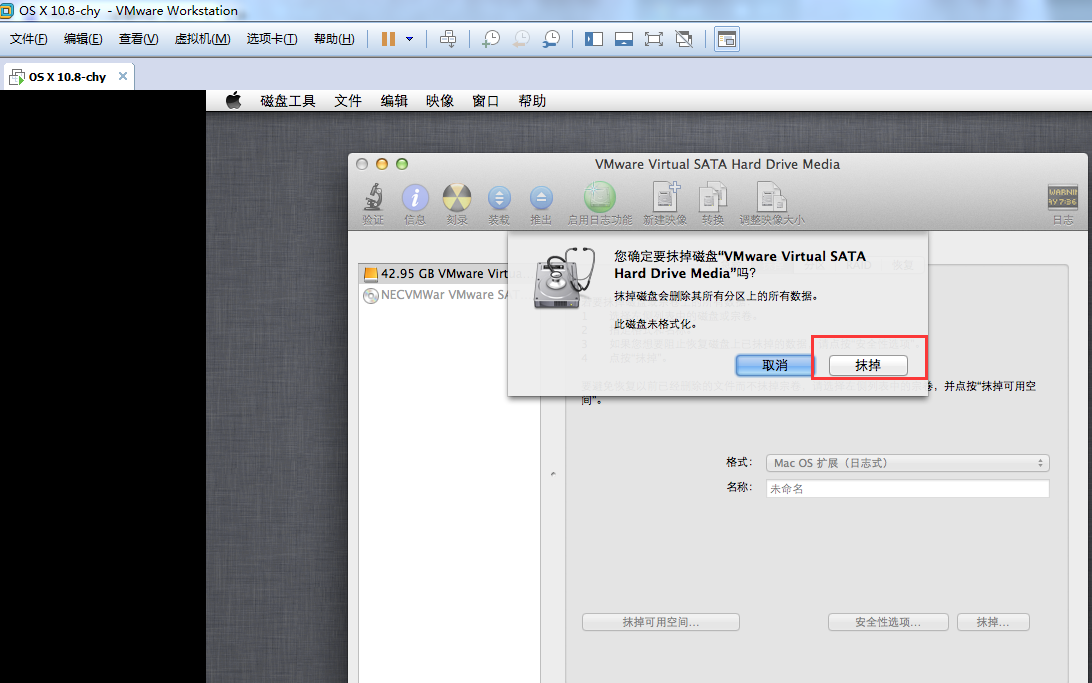Send Ctrl+Alt+Del to the virtual machine
The image size is (1092, 683).
pyautogui.click(x=448, y=39)
